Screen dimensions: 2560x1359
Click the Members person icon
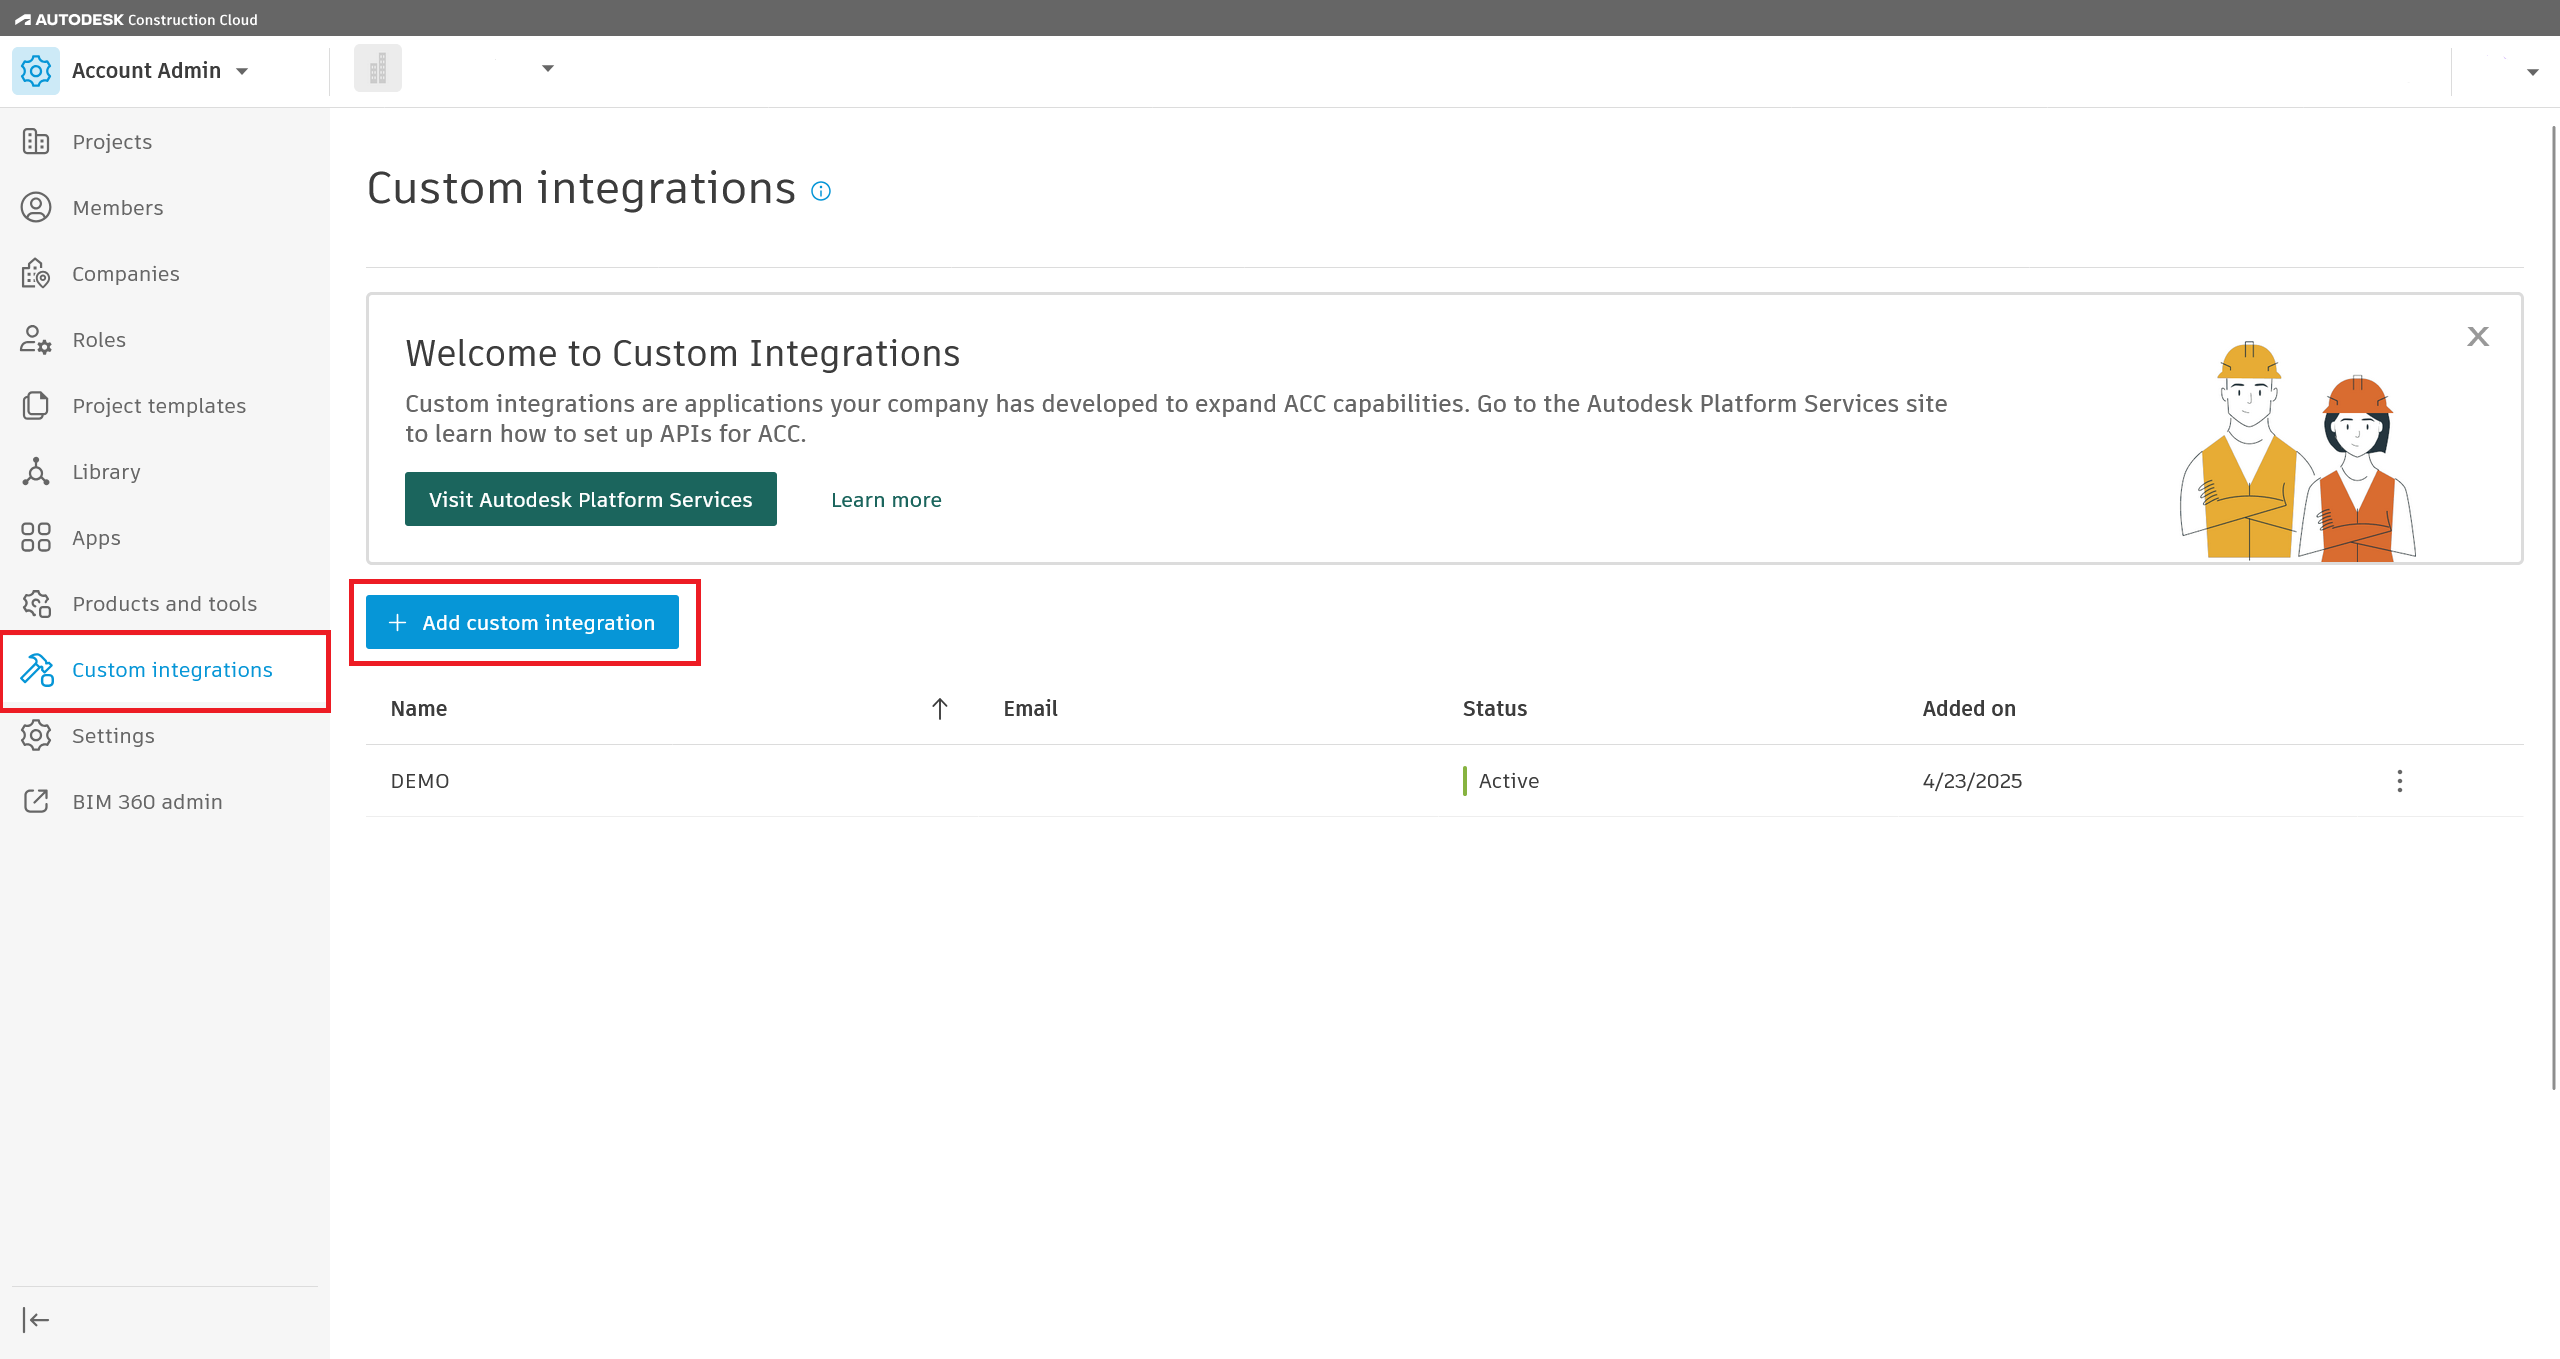[36, 208]
